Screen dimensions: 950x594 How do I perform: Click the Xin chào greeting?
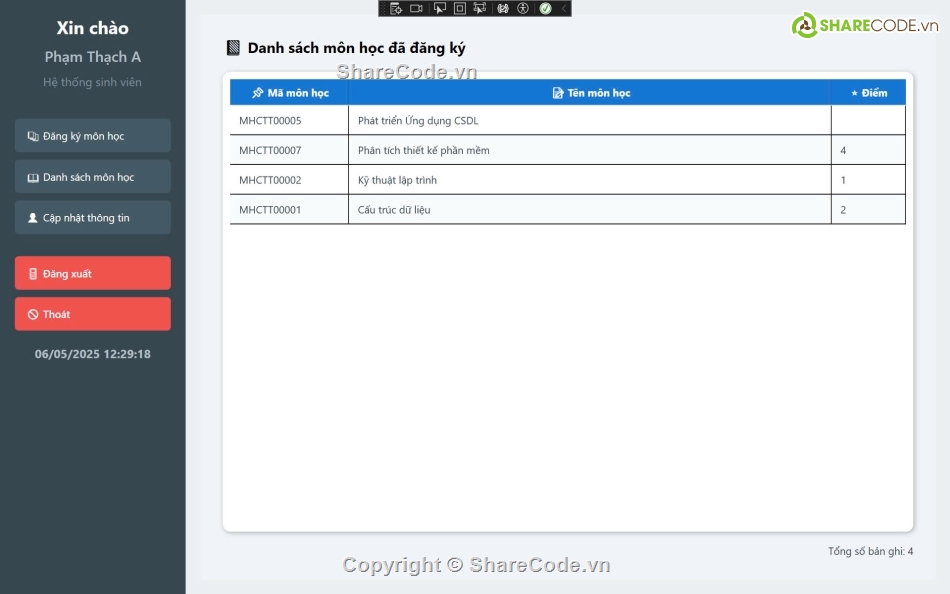(93, 28)
